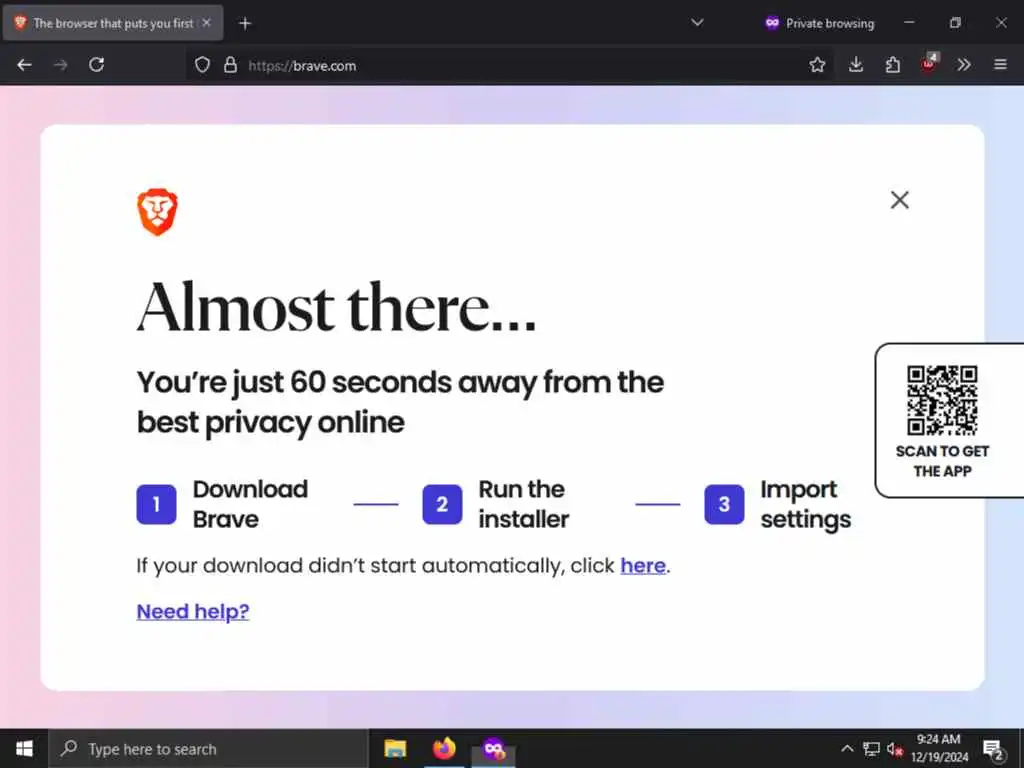Image resolution: width=1024 pixels, height=768 pixels.
Task: Expand more tools overflow chevron
Action: click(964, 65)
